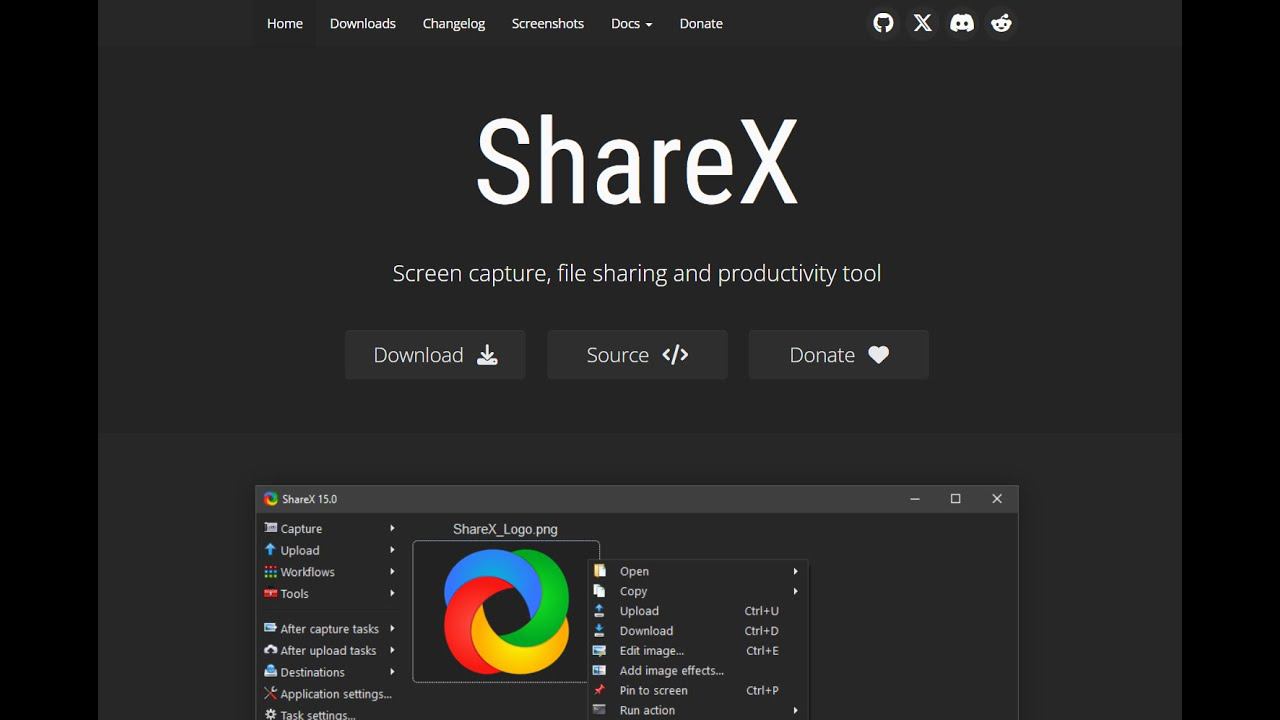Expand the After upload tasks submenu arrow
This screenshot has width=1280, height=720.
[392, 650]
